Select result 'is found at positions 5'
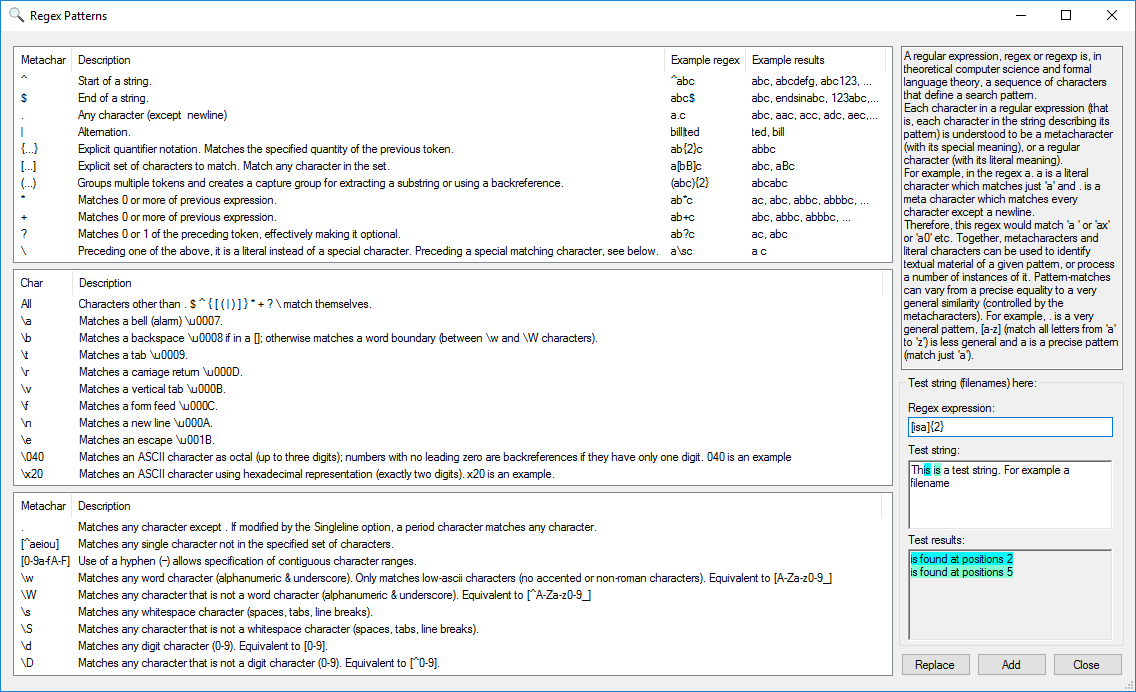 [x=961, y=572]
